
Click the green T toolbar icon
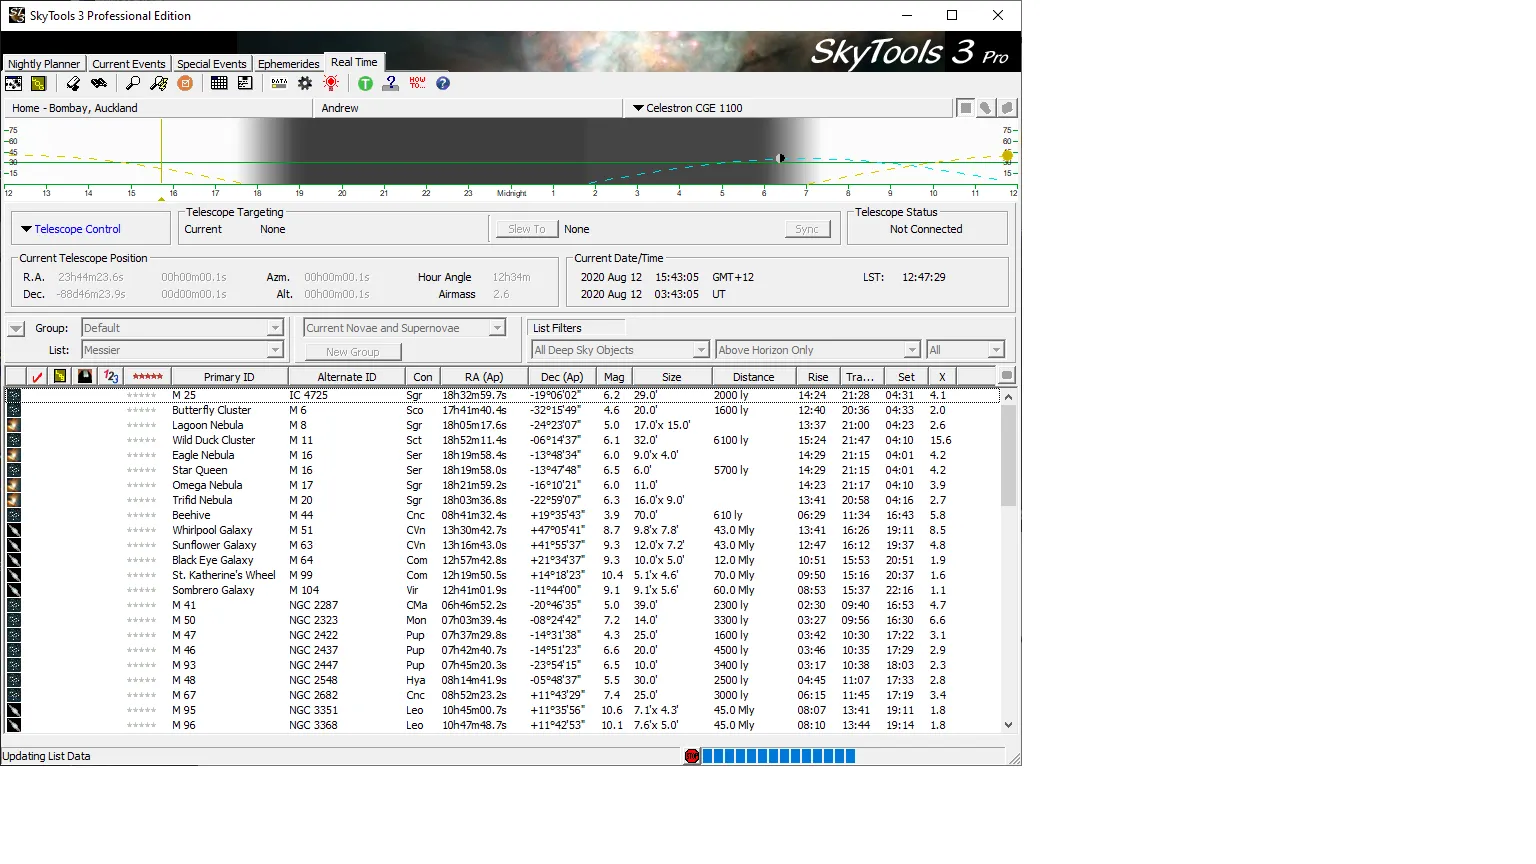365,84
